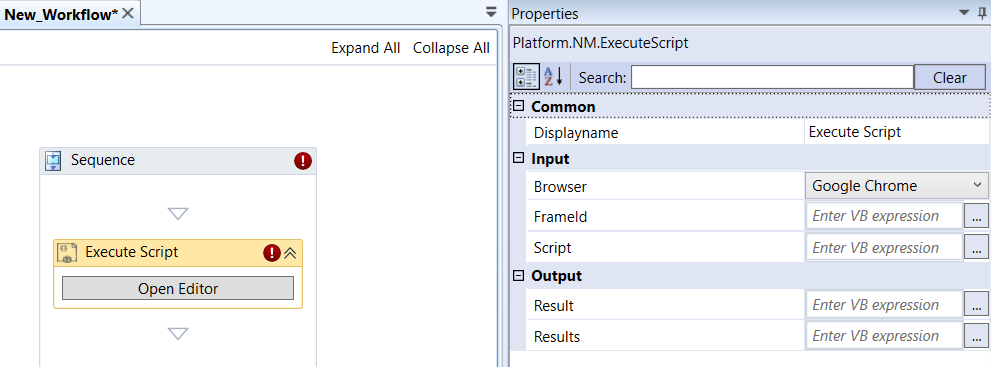Open the Properties panel options dropdown
The image size is (991, 367).
tap(964, 13)
